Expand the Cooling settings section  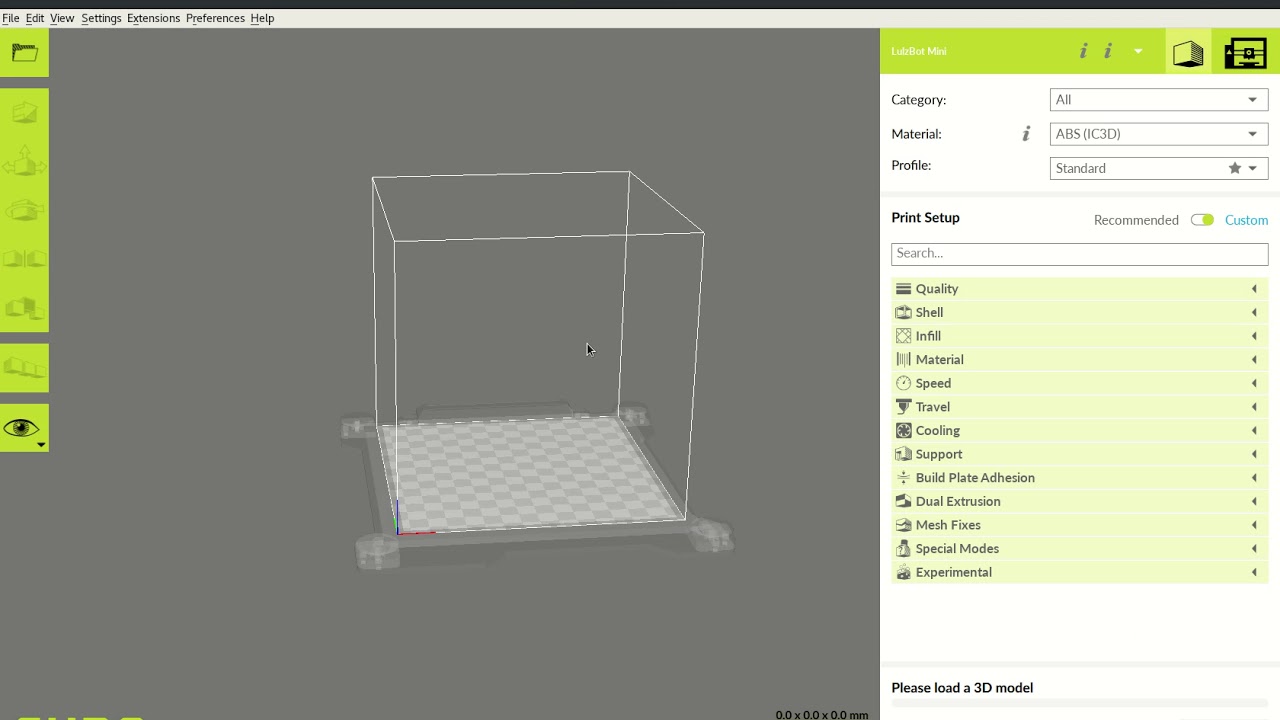[1079, 431]
